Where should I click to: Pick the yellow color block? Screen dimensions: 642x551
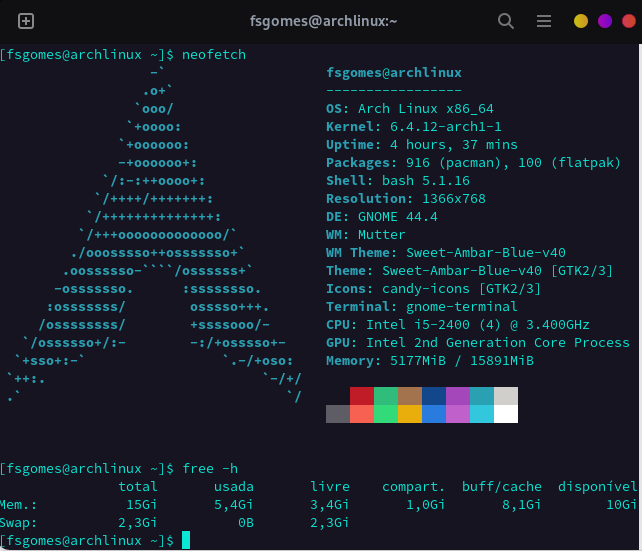point(410,414)
